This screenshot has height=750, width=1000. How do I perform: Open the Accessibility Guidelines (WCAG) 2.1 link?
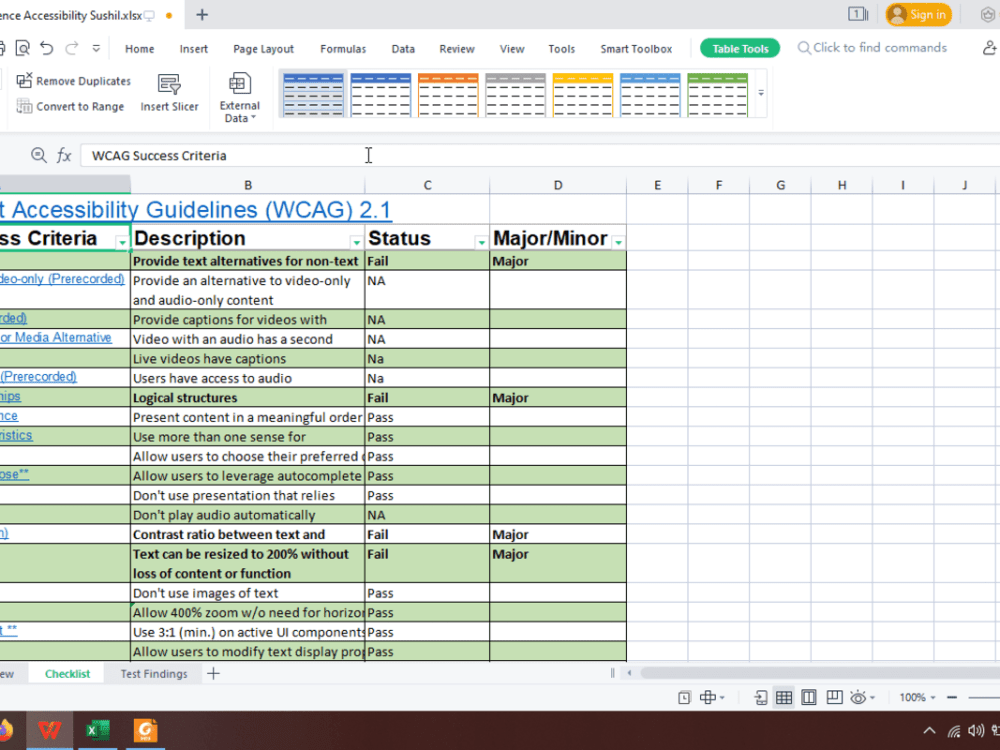(x=196, y=210)
